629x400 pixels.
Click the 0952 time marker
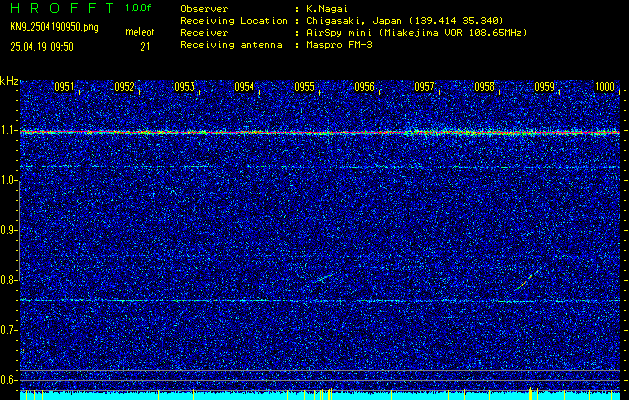[124, 87]
